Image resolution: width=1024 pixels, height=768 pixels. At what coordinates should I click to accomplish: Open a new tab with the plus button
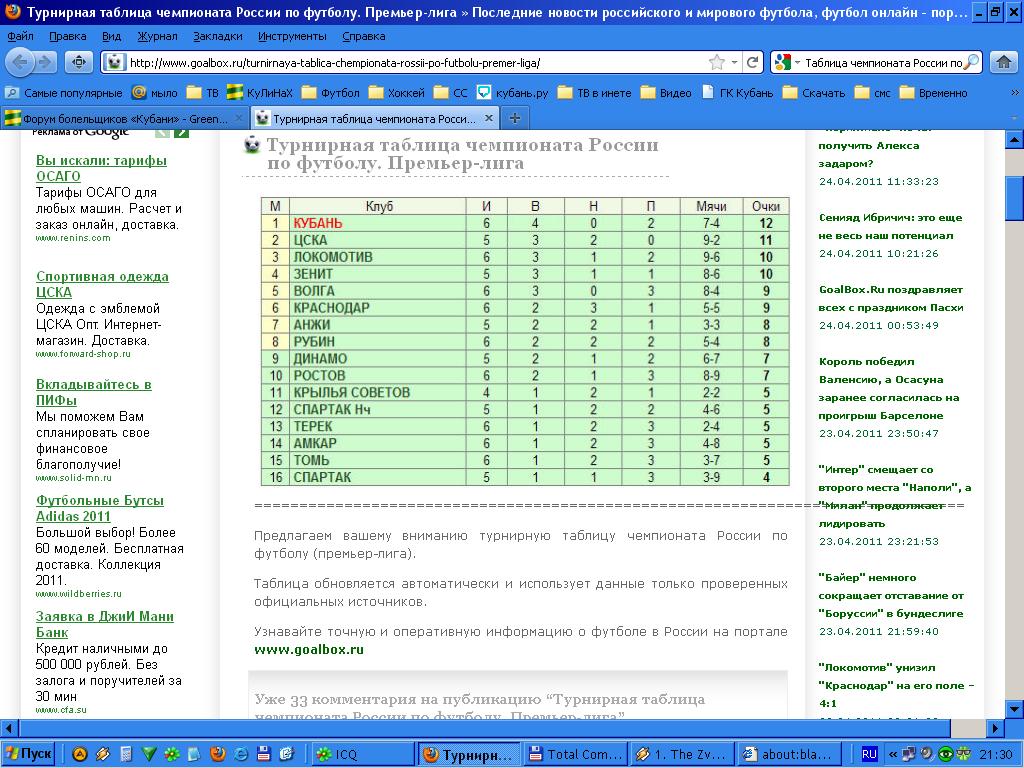coord(515,118)
